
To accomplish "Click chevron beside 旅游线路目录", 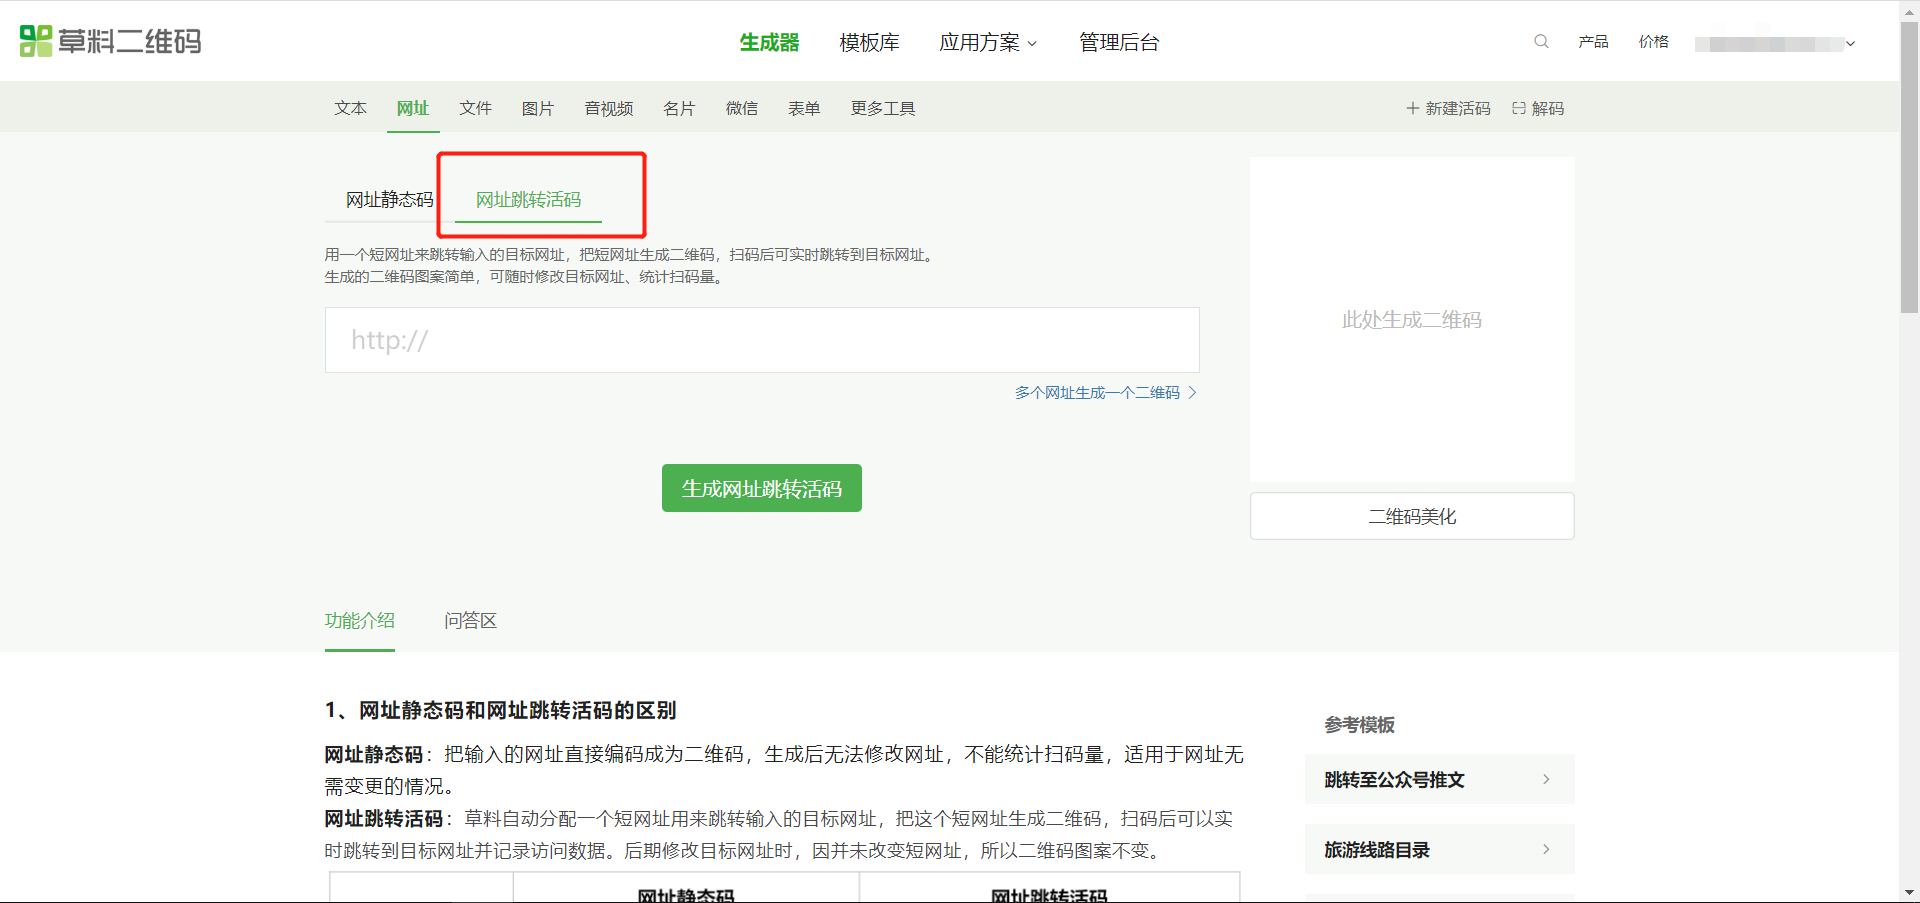I will [1546, 849].
